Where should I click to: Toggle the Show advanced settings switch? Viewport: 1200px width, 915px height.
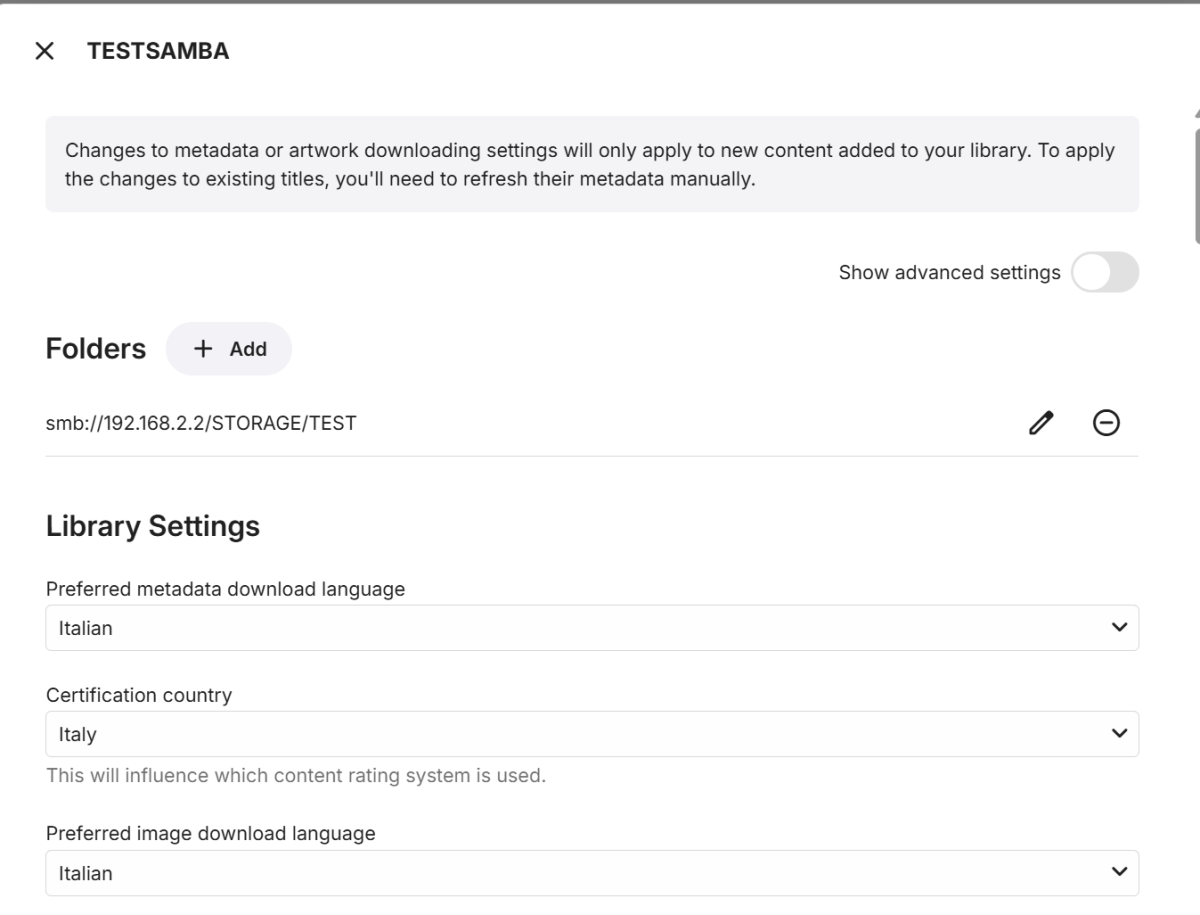[x=1104, y=272]
